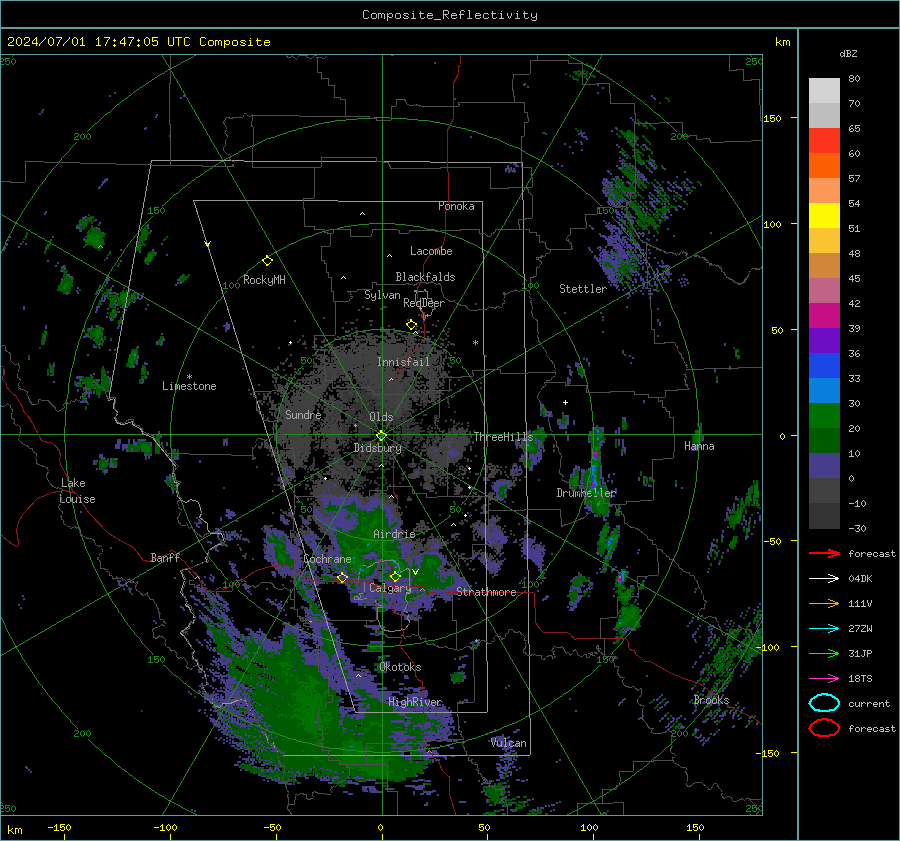Click the Ponoka label
The height and width of the screenshot is (841, 900).
tap(456, 206)
